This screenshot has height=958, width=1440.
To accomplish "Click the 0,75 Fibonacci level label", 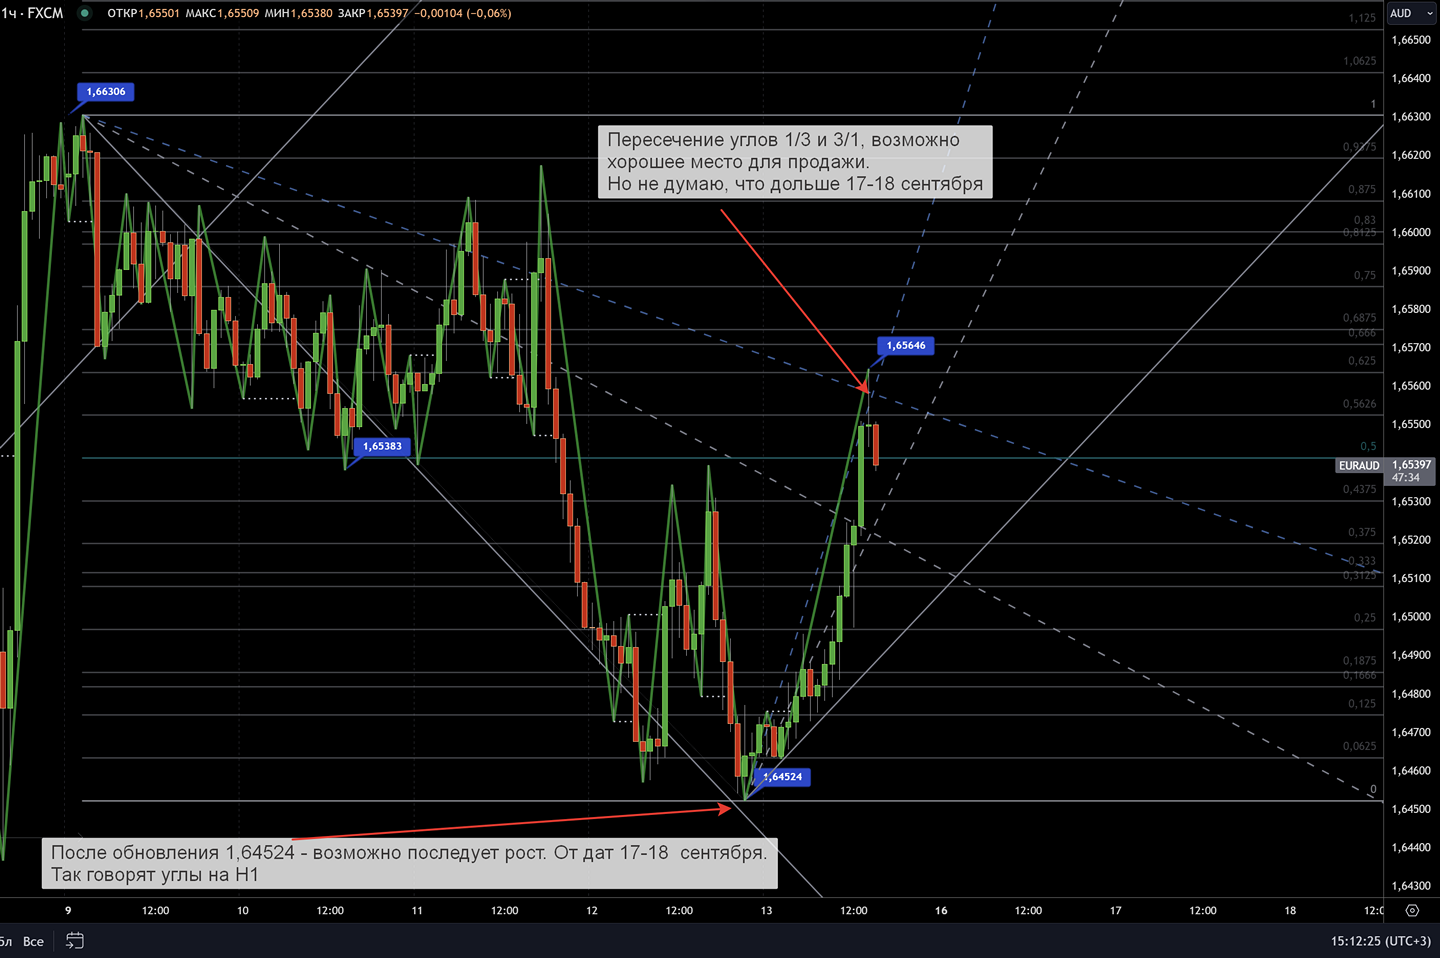I will 1365,275.
